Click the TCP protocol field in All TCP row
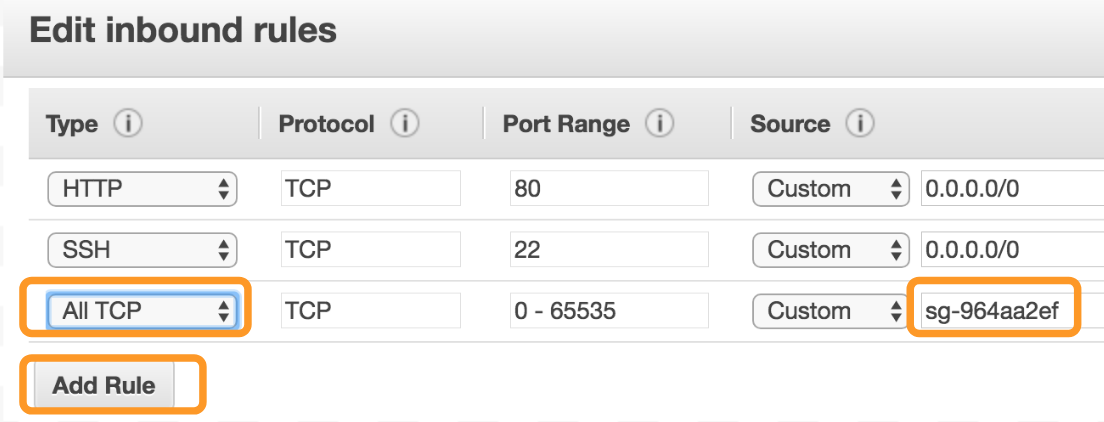The image size is (1104, 422). click(x=368, y=311)
